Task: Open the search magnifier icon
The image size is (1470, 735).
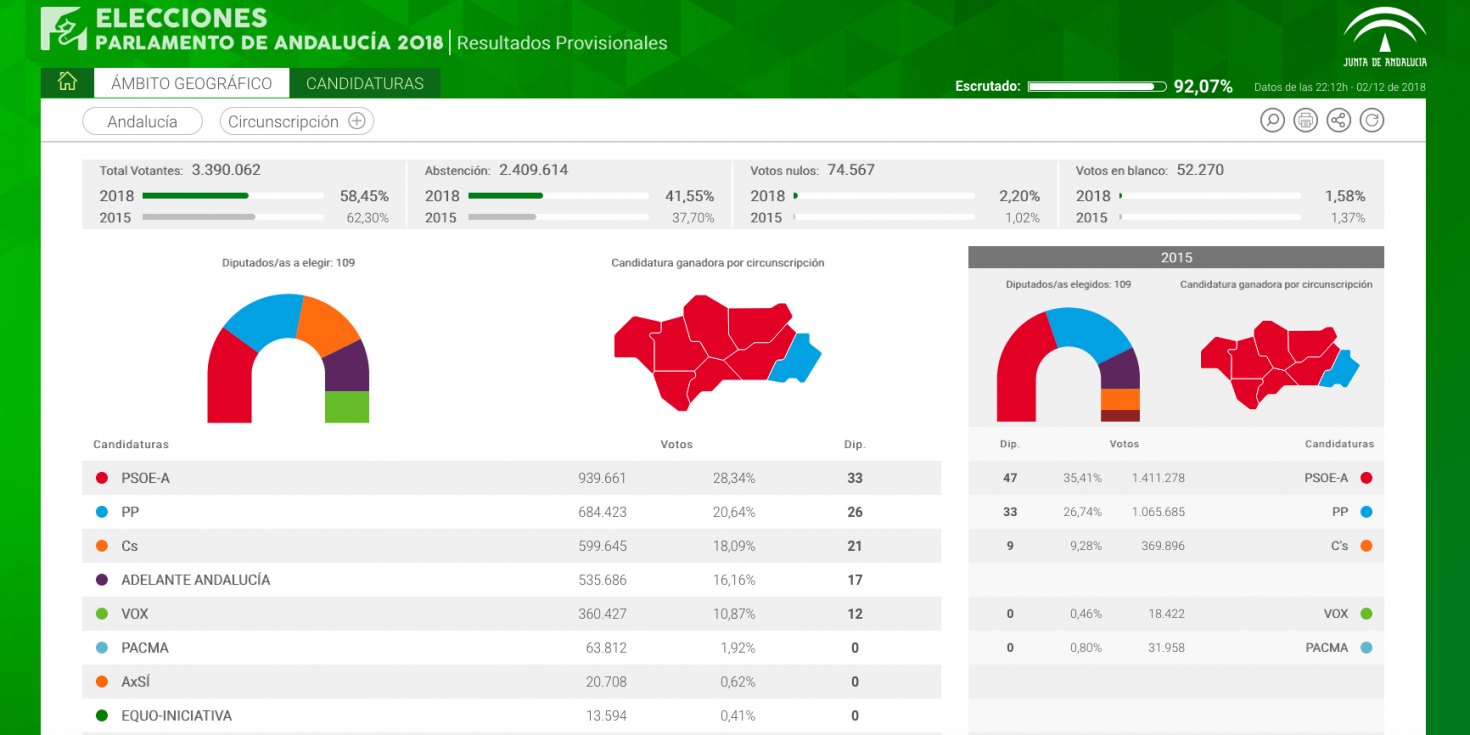Action: coord(1272,121)
